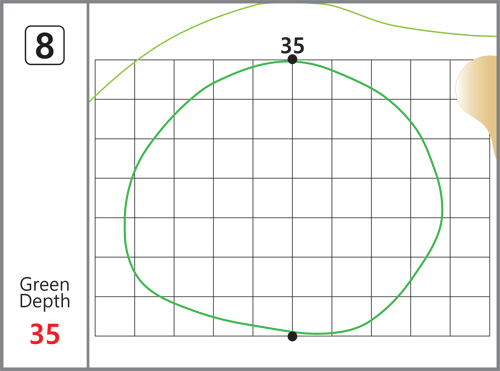The image size is (500, 371).
Task: Select the black dot at green's front edge
Action: [x=292, y=336]
